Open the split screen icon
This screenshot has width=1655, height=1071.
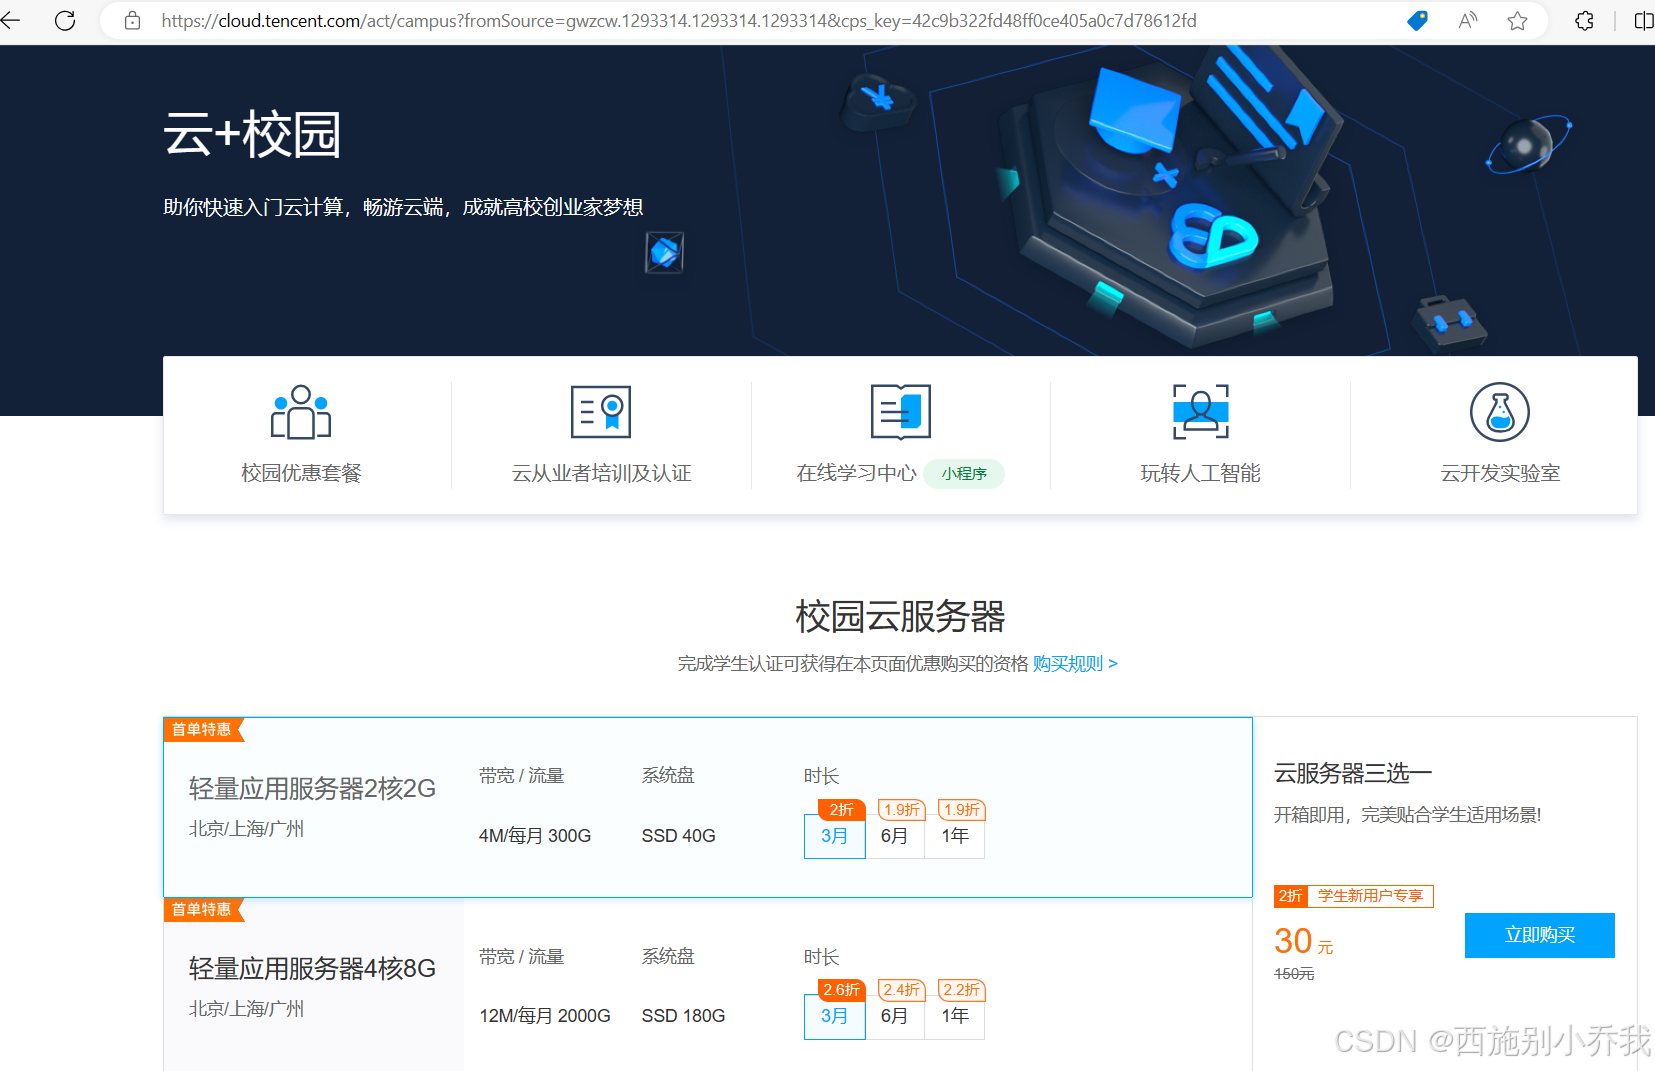1643,20
